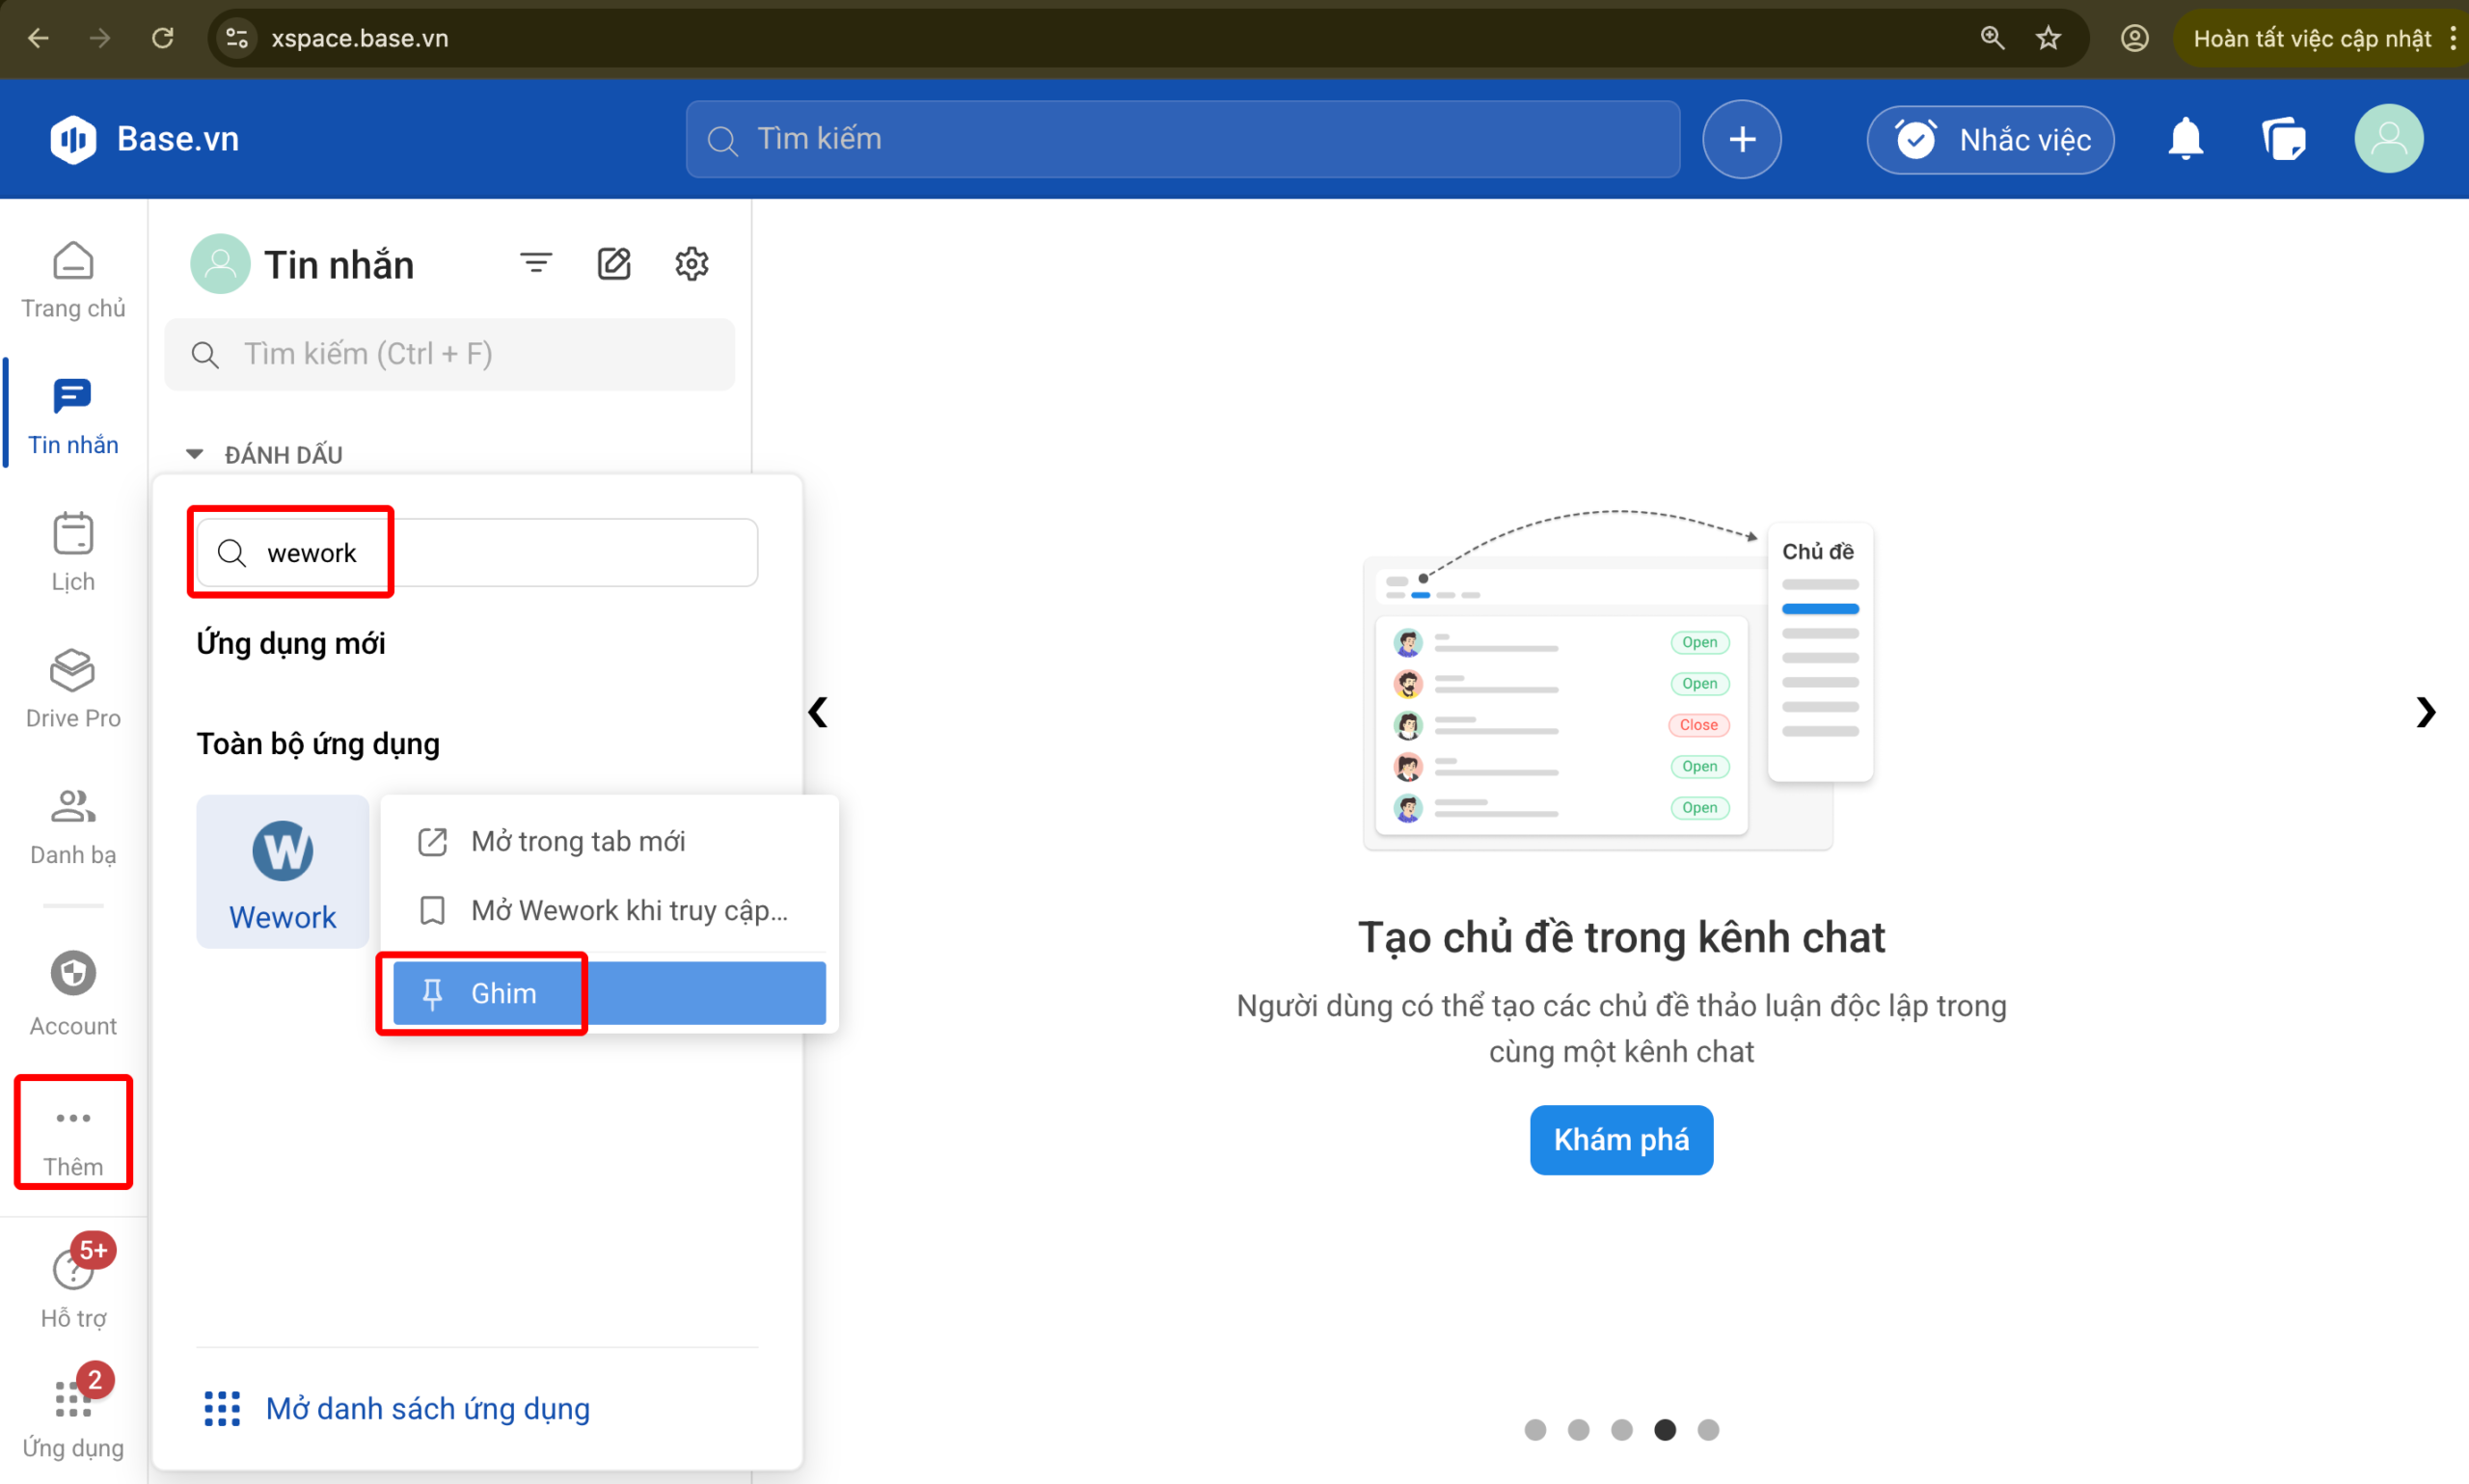Open the profile avatar in top bar
Viewport: 2469px width, 1484px height.
[2389, 139]
